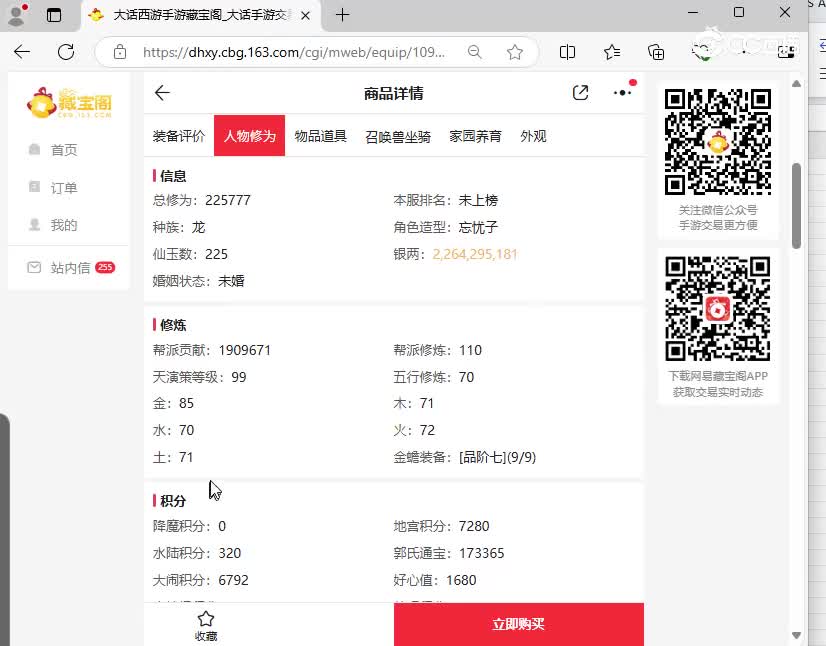Click the 帮派修炼 value 110
The image size is (826, 646).
pos(470,350)
